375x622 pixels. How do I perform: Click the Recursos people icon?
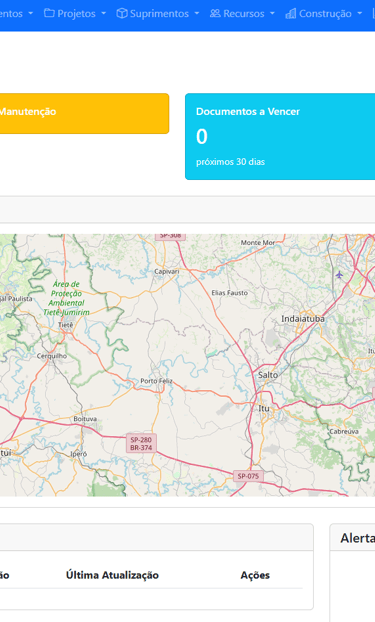pyautogui.click(x=215, y=13)
